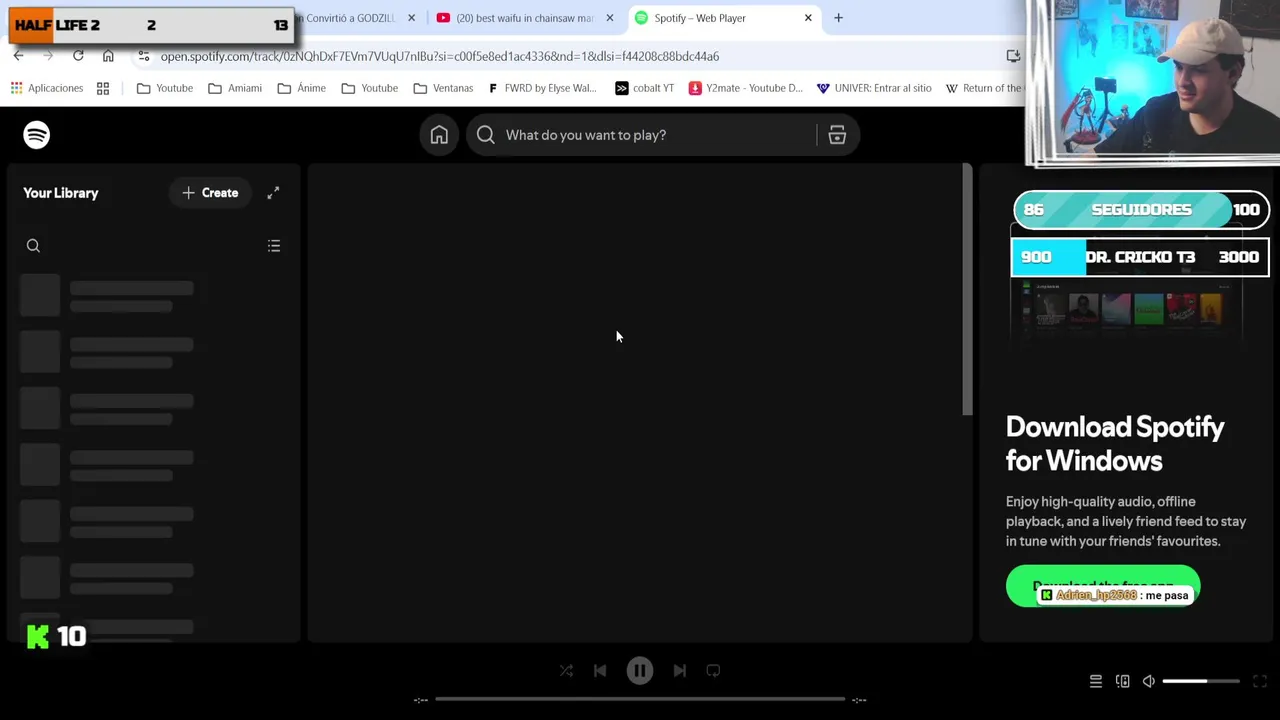
Task: Open the tab groups grid icon
Action: click(103, 88)
